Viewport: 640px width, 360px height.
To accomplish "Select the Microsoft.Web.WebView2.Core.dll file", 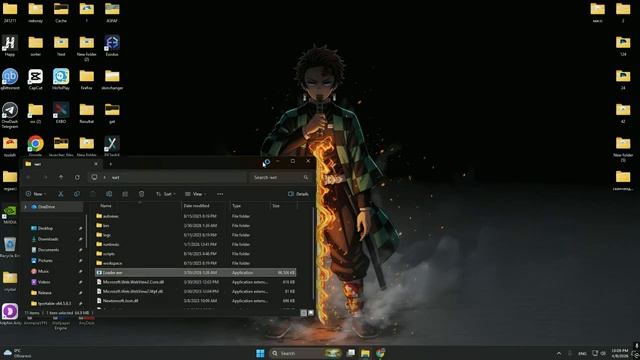I will click(x=196, y=282).
